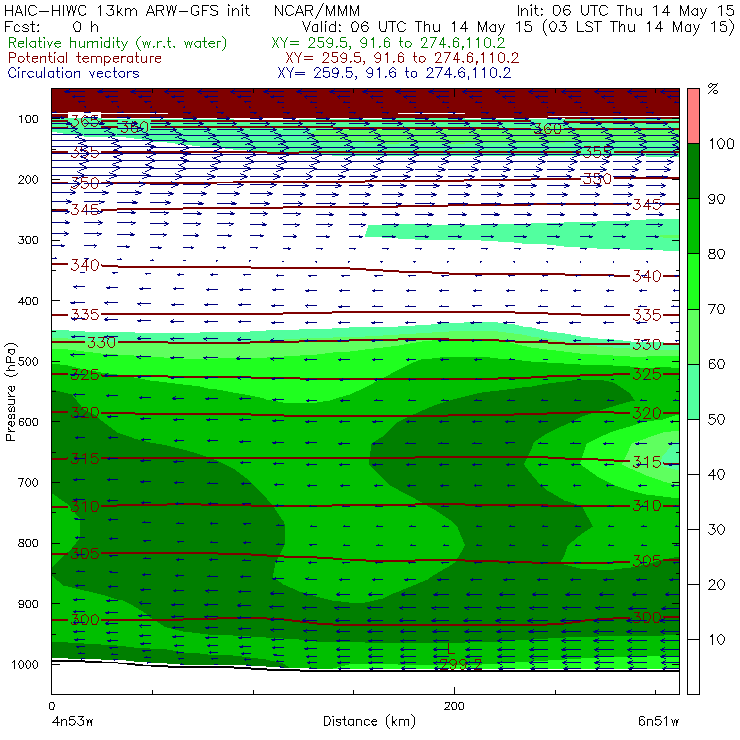Screen dimensions: 740x740
Task: Click the pink colorbar segment above 100
Action: click(693, 116)
